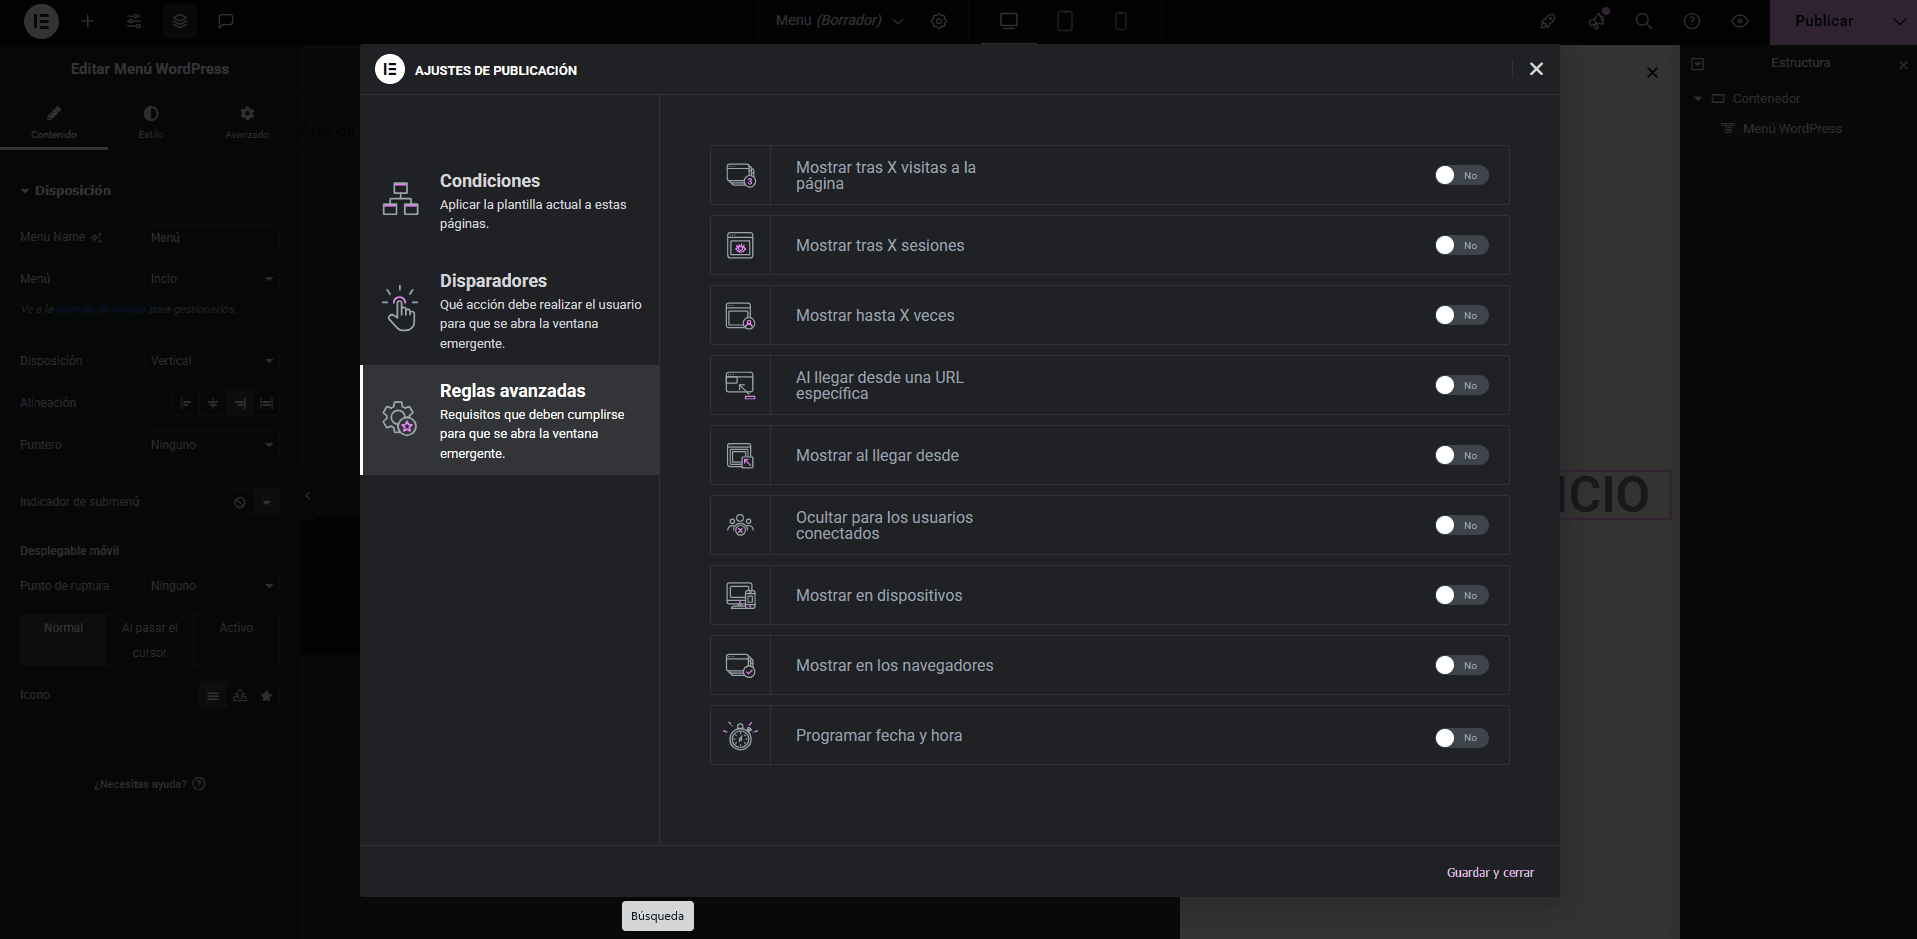Enable Mostrar tras X sesiones toggle

tap(1462, 245)
